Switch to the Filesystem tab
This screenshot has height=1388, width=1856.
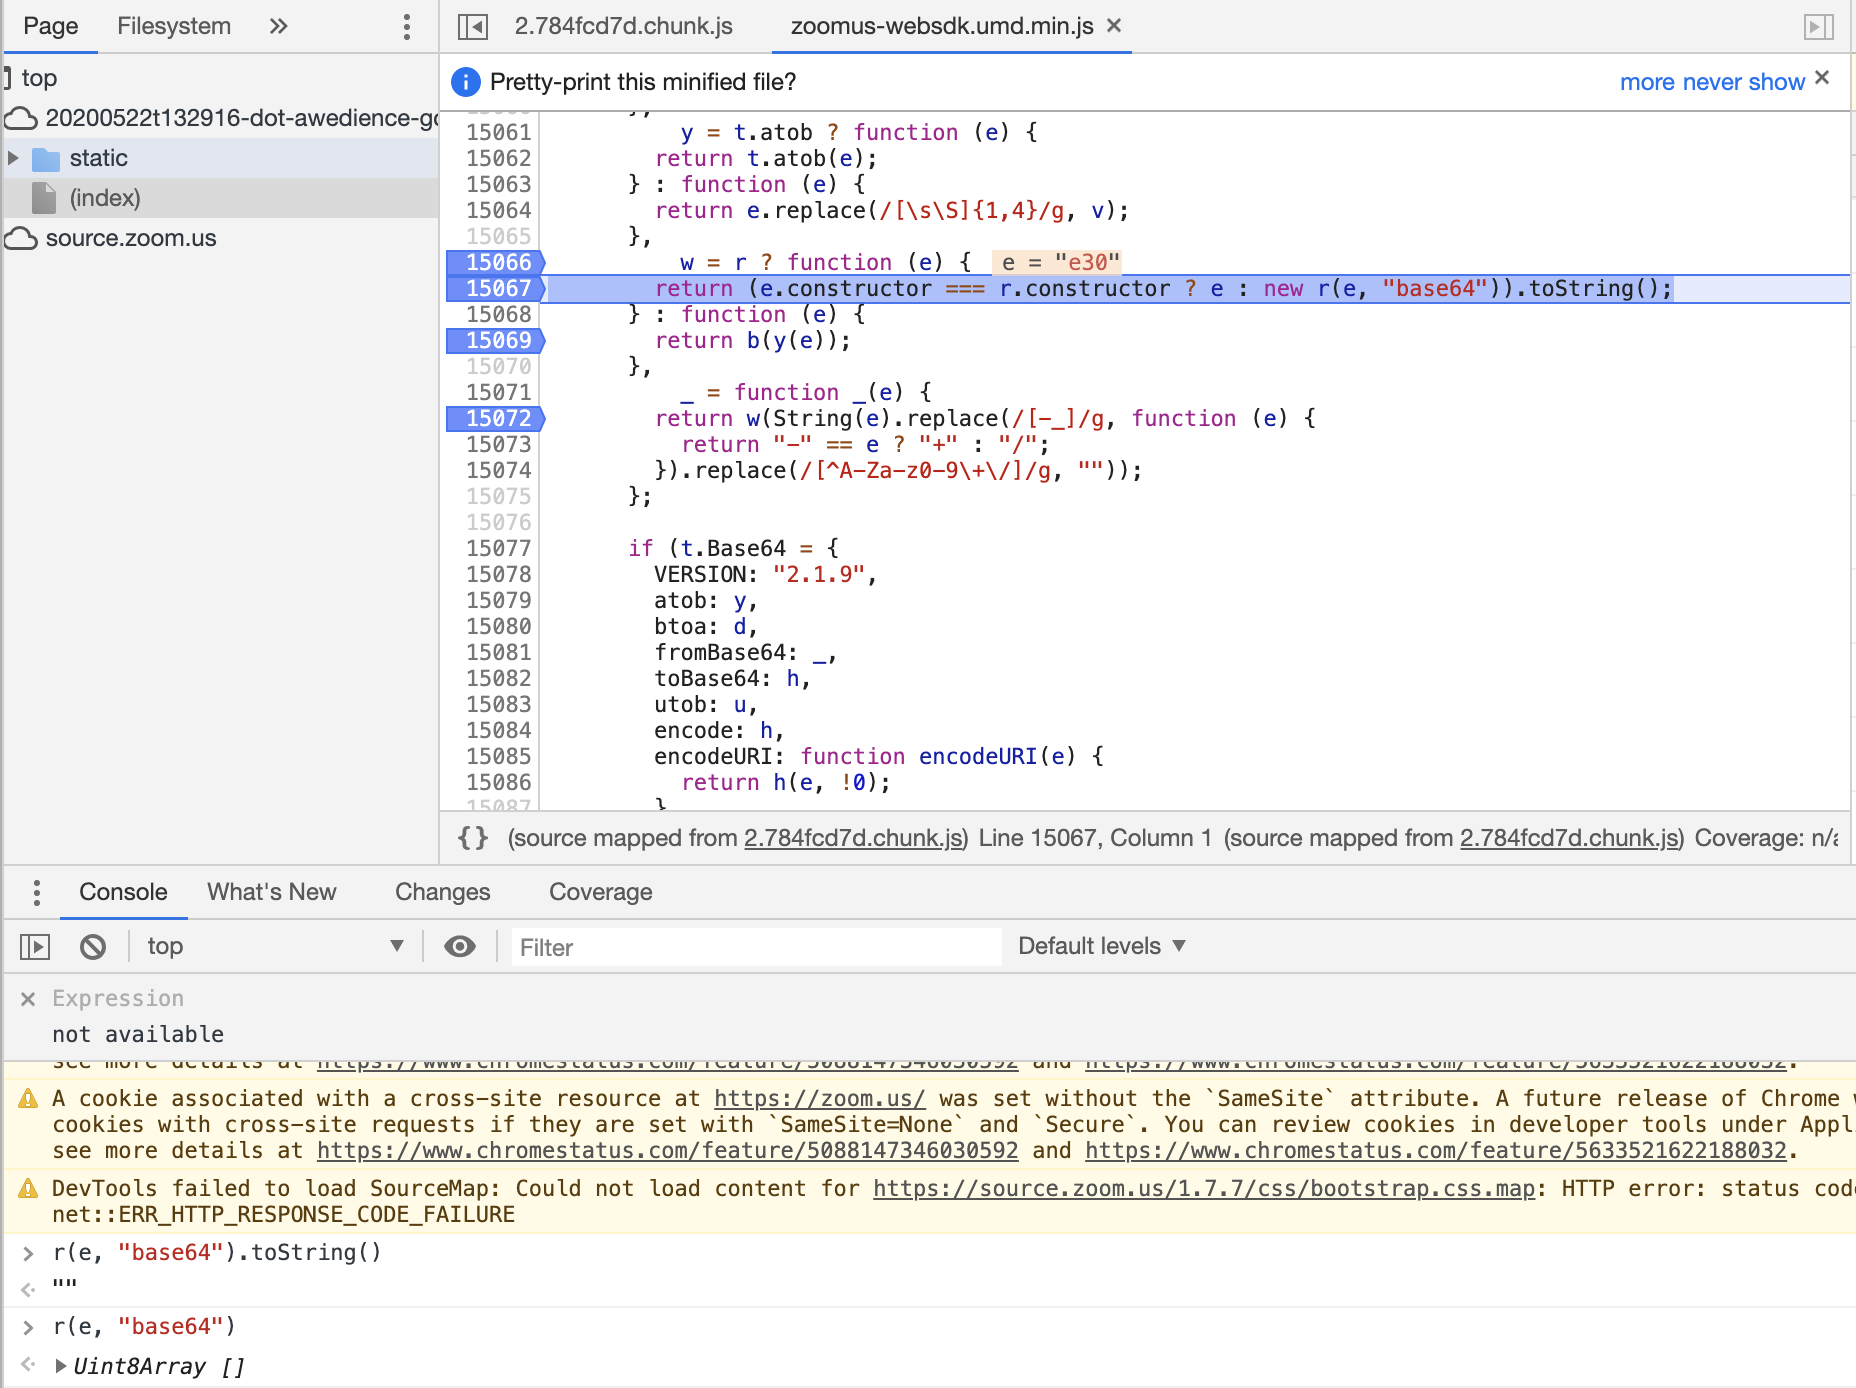coord(174,26)
